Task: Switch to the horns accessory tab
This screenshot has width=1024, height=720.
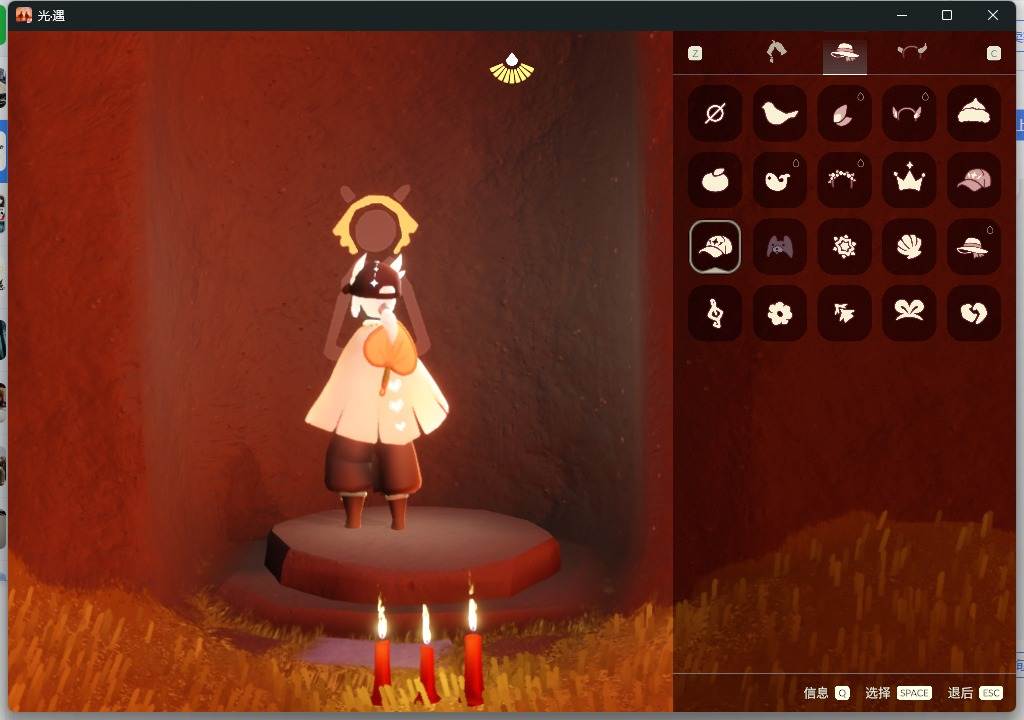Action: (911, 52)
